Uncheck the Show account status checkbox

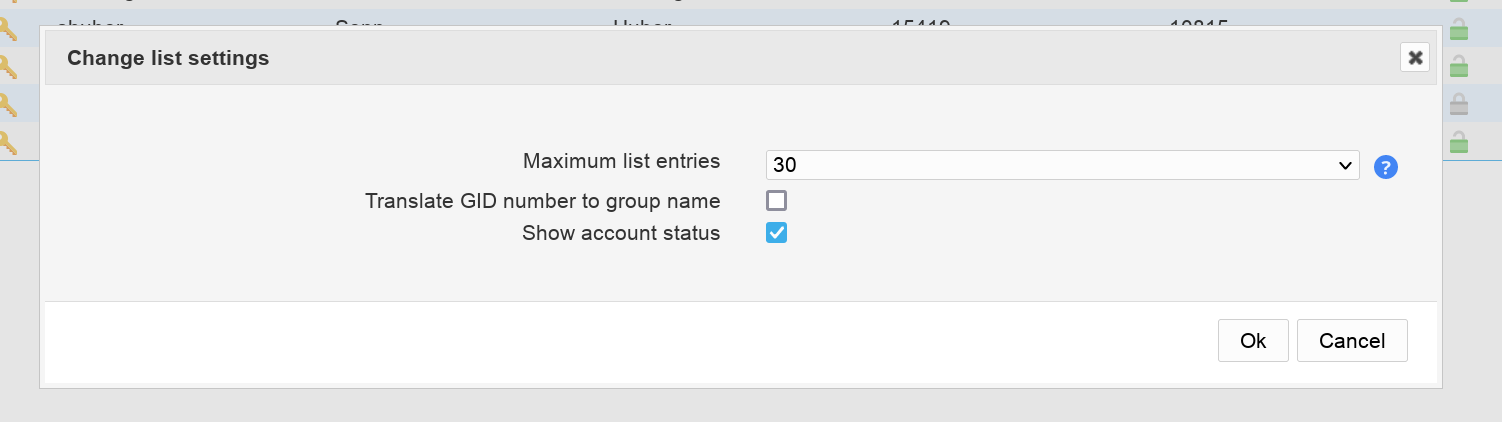(x=777, y=233)
